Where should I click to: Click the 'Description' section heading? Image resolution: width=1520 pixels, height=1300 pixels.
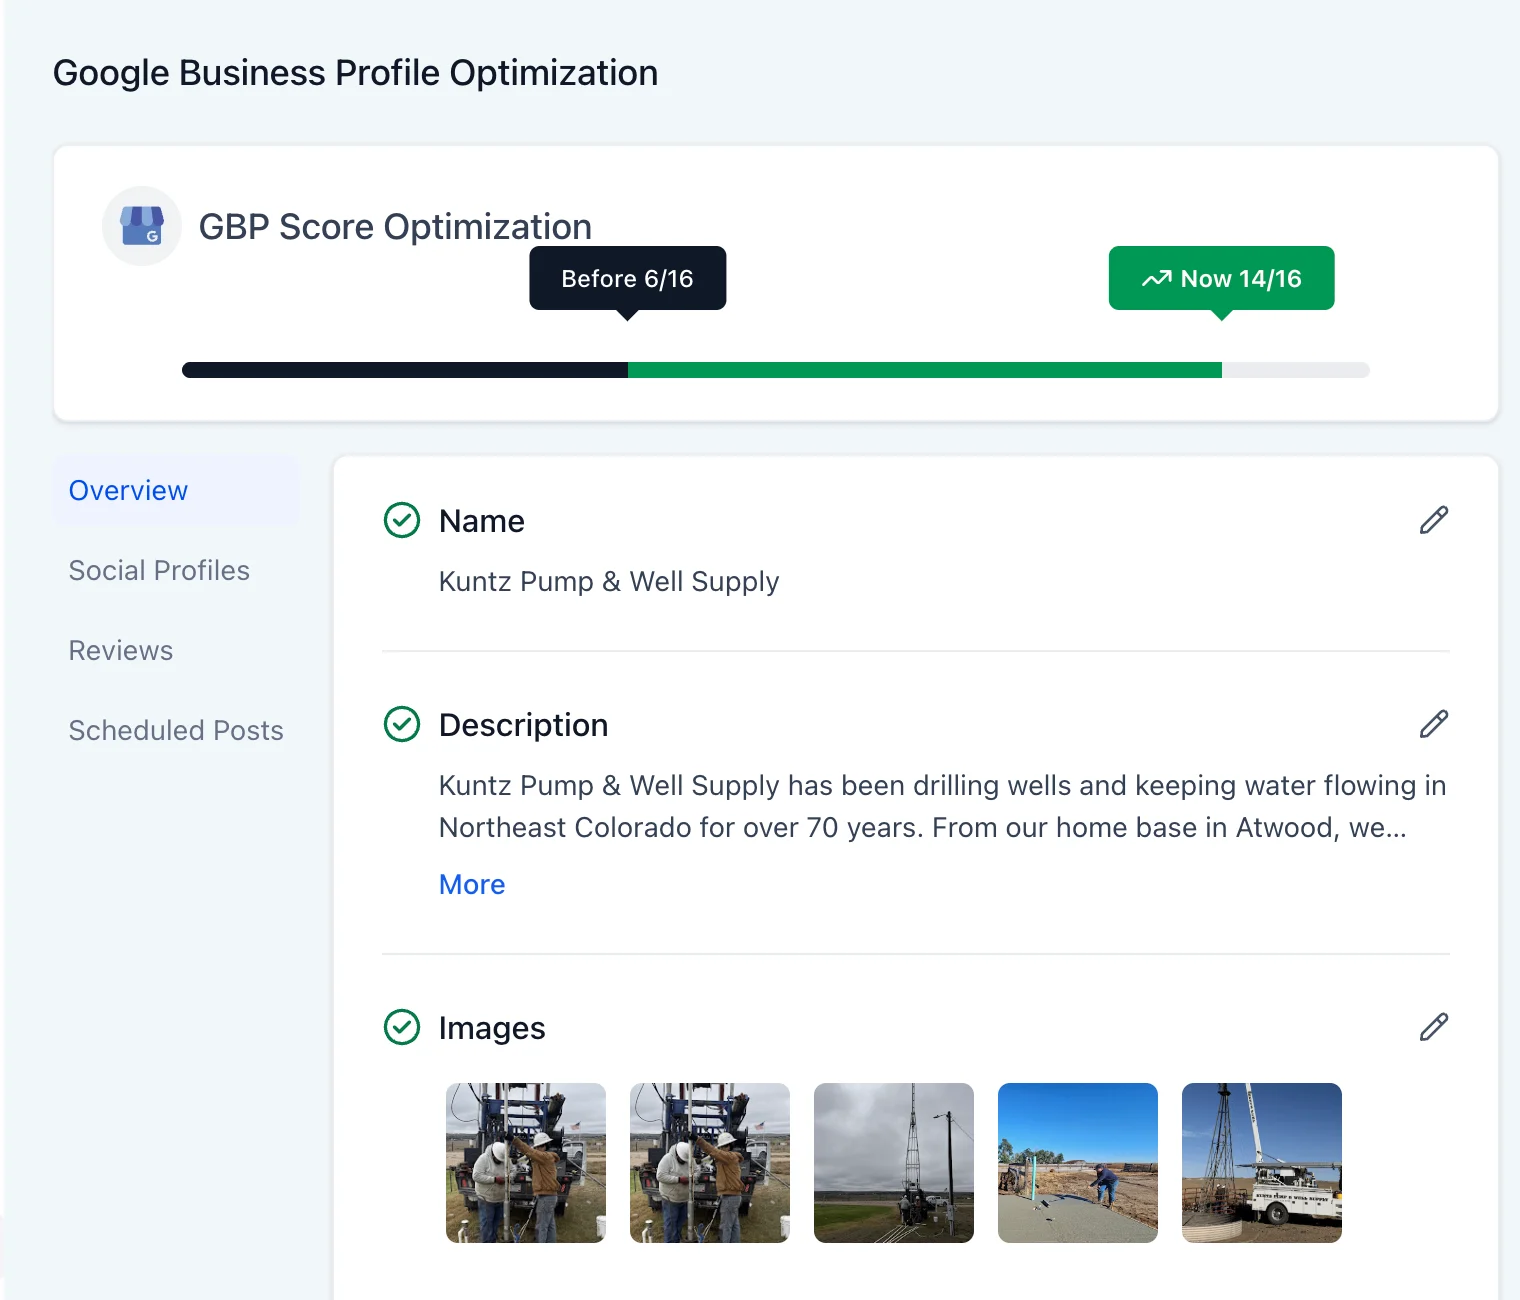tap(524, 725)
